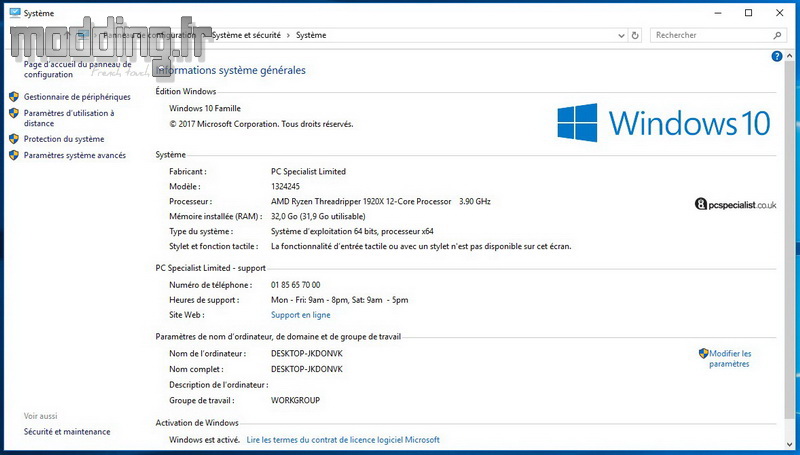The image size is (800, 455).
Task: Refresh the address bar view
Action: point(635,35)
